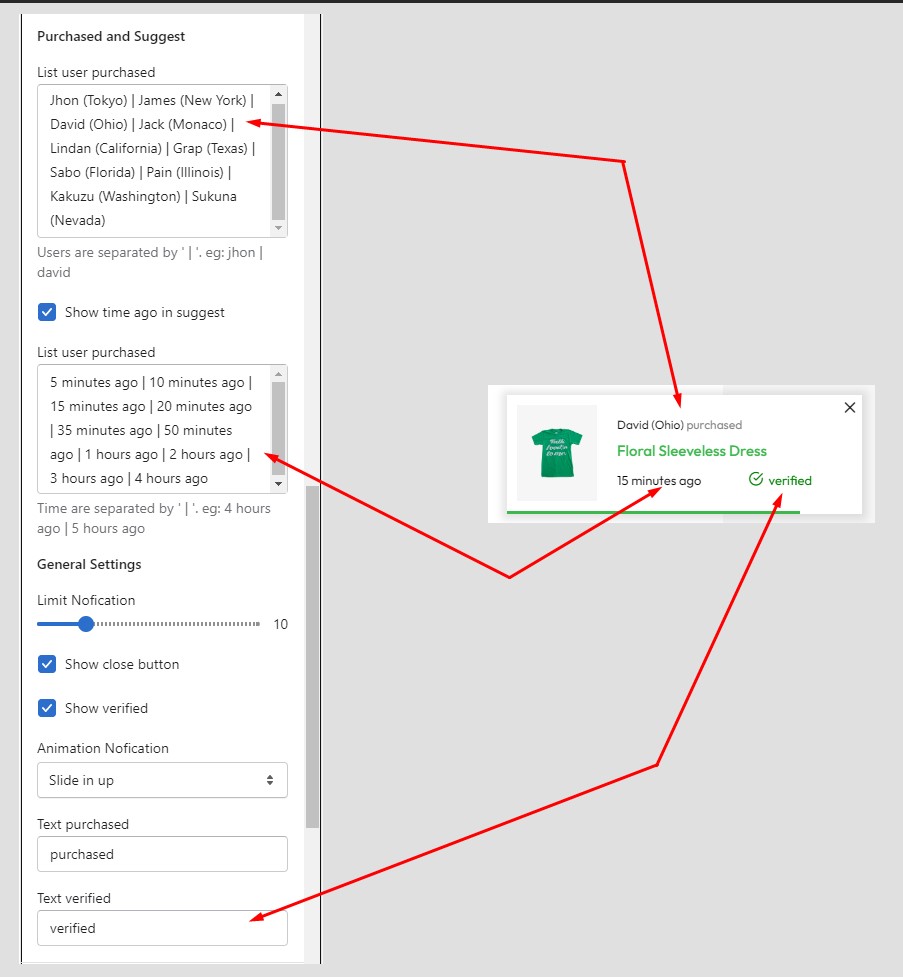Click down arrow of user names list scrollbar
The image size is (903, 977).
tap(279, 228)
